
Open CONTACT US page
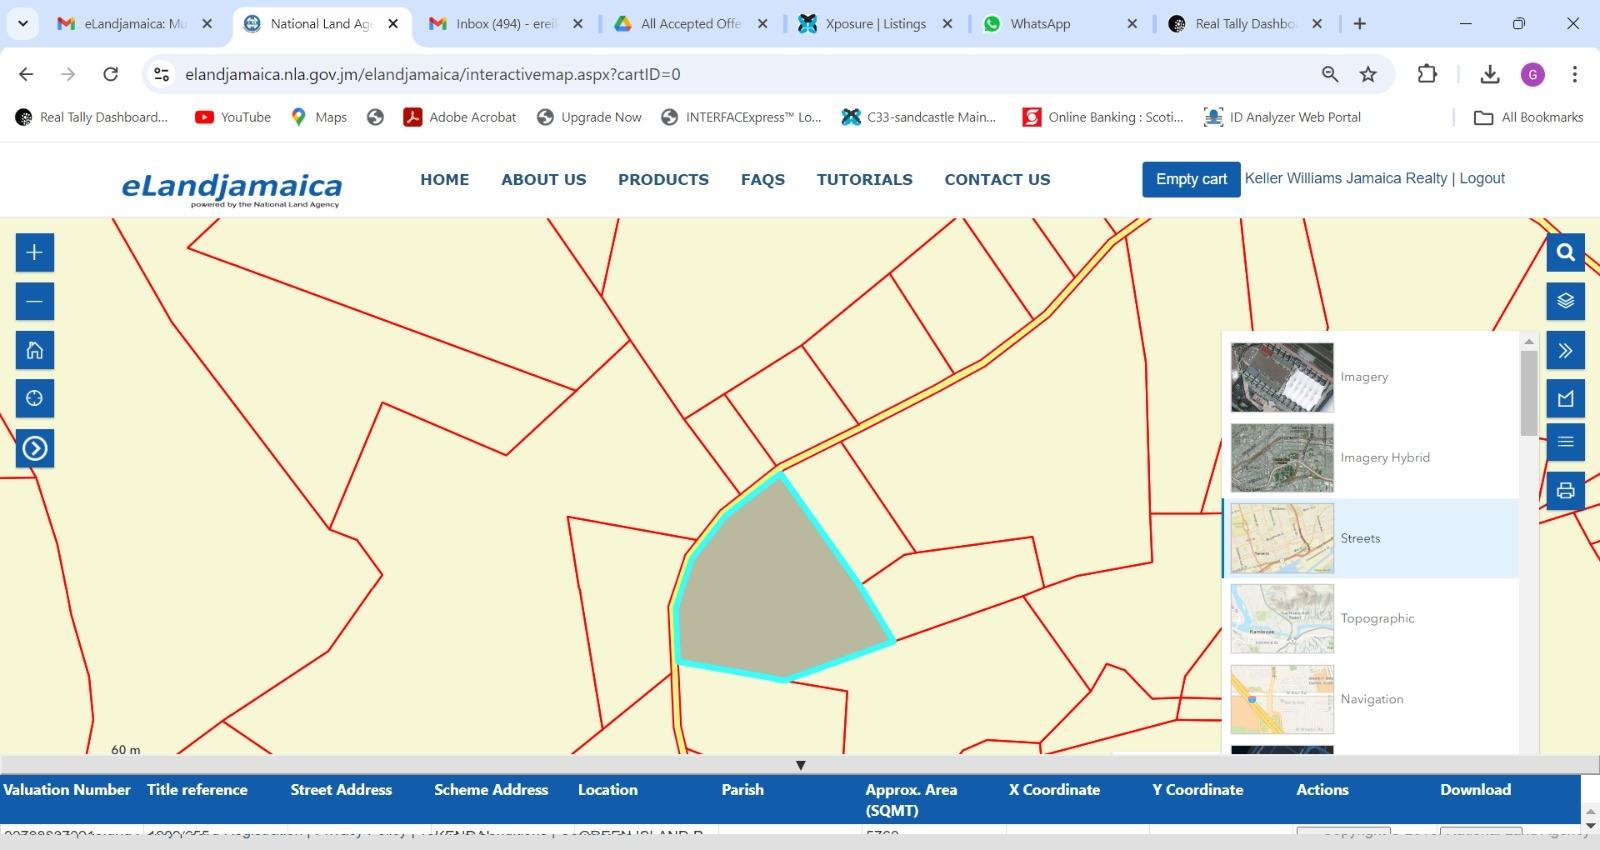pyautogui.click(x=997, y=180)
